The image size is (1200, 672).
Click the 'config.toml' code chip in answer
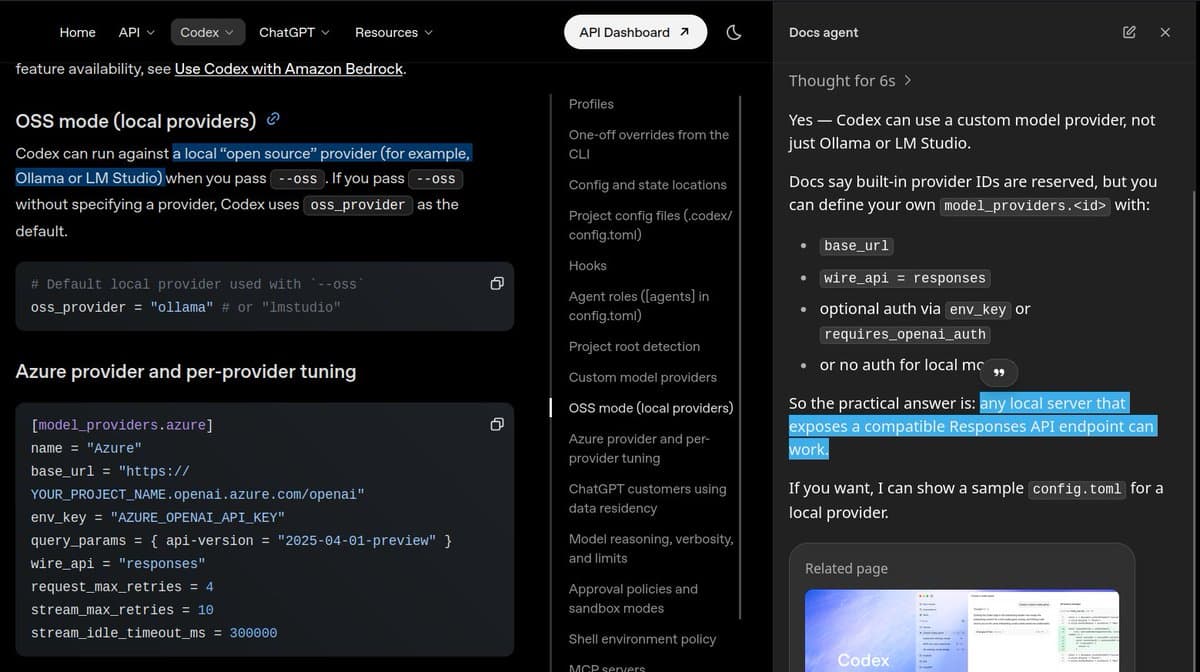point(1077,489)
